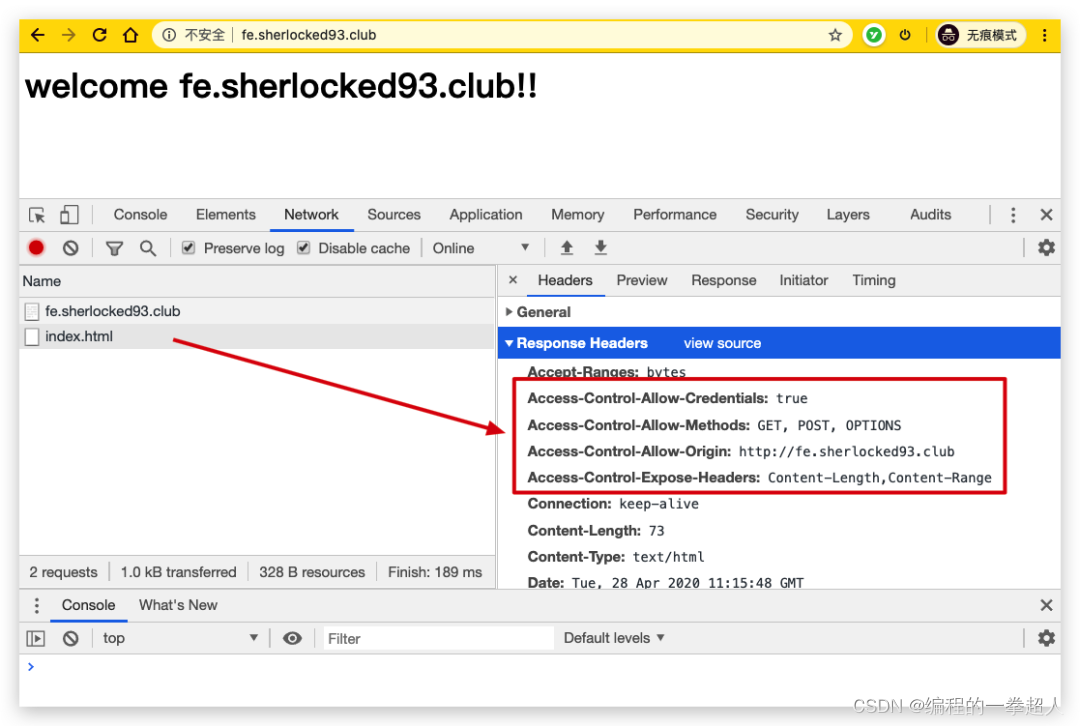Switch to the Memory tab
Viewport: 1080px width, 726px height.
point(577,215)
